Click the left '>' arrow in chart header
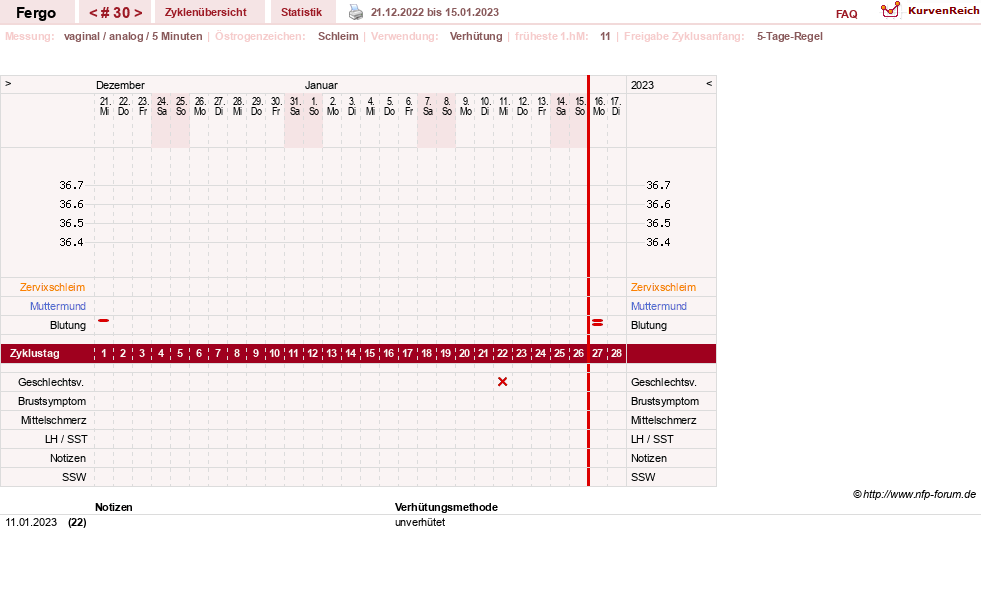Viewport: 981px width, 606px height. (8, 83)
